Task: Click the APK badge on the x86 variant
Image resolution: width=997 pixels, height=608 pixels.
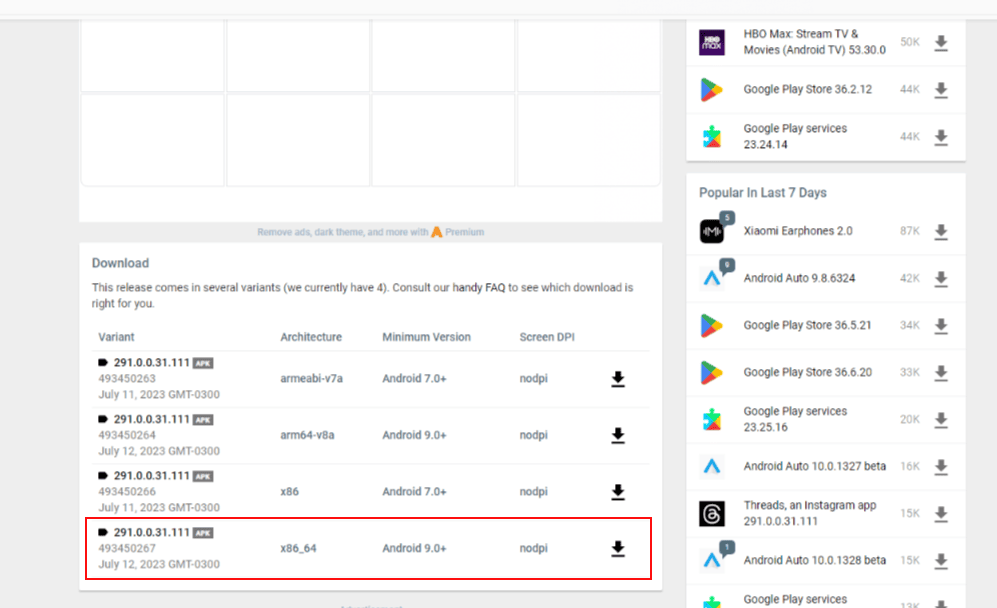Action: (x=202, y=476)
